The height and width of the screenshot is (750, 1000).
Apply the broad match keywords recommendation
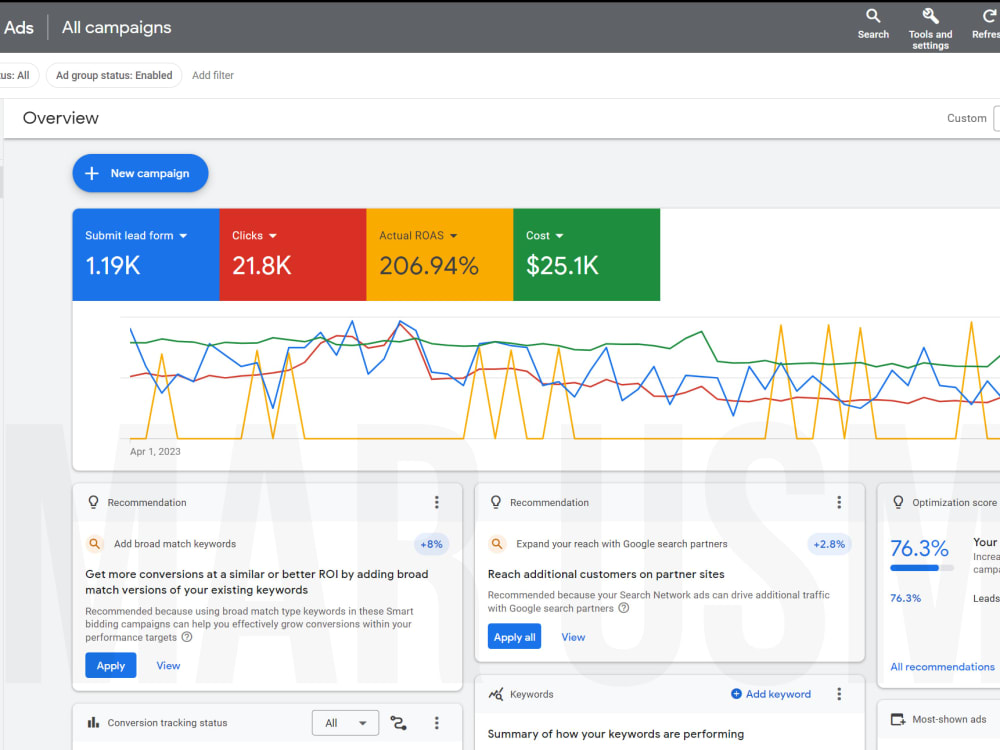pos(110,665)
